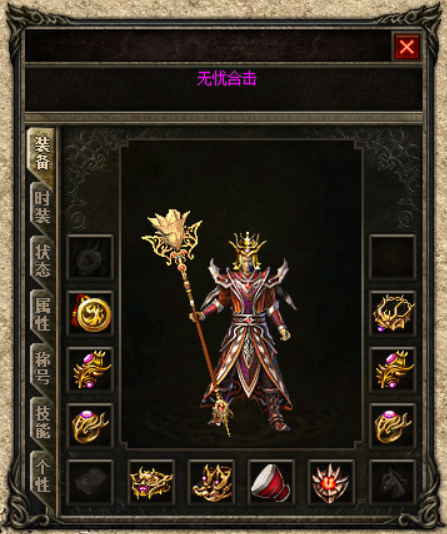Select the right gold bracer with pink gem
Screen dimensions: 447x534
pyautogui.click(x=393, y=370)
